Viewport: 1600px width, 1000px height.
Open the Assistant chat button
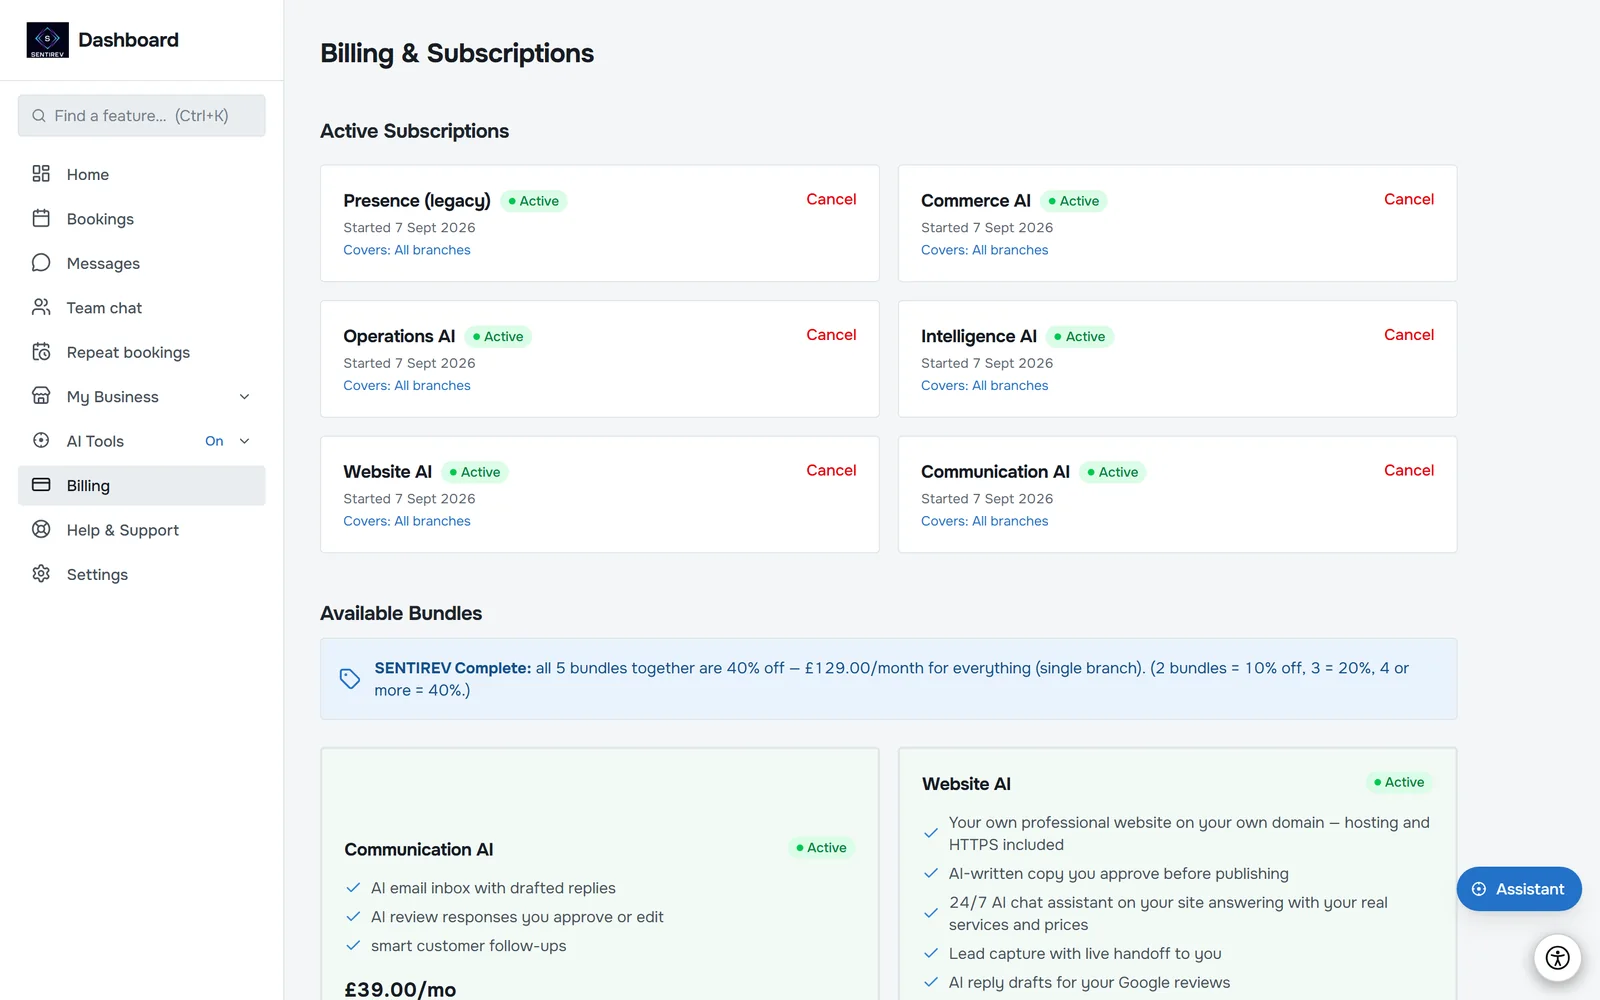1518,889
